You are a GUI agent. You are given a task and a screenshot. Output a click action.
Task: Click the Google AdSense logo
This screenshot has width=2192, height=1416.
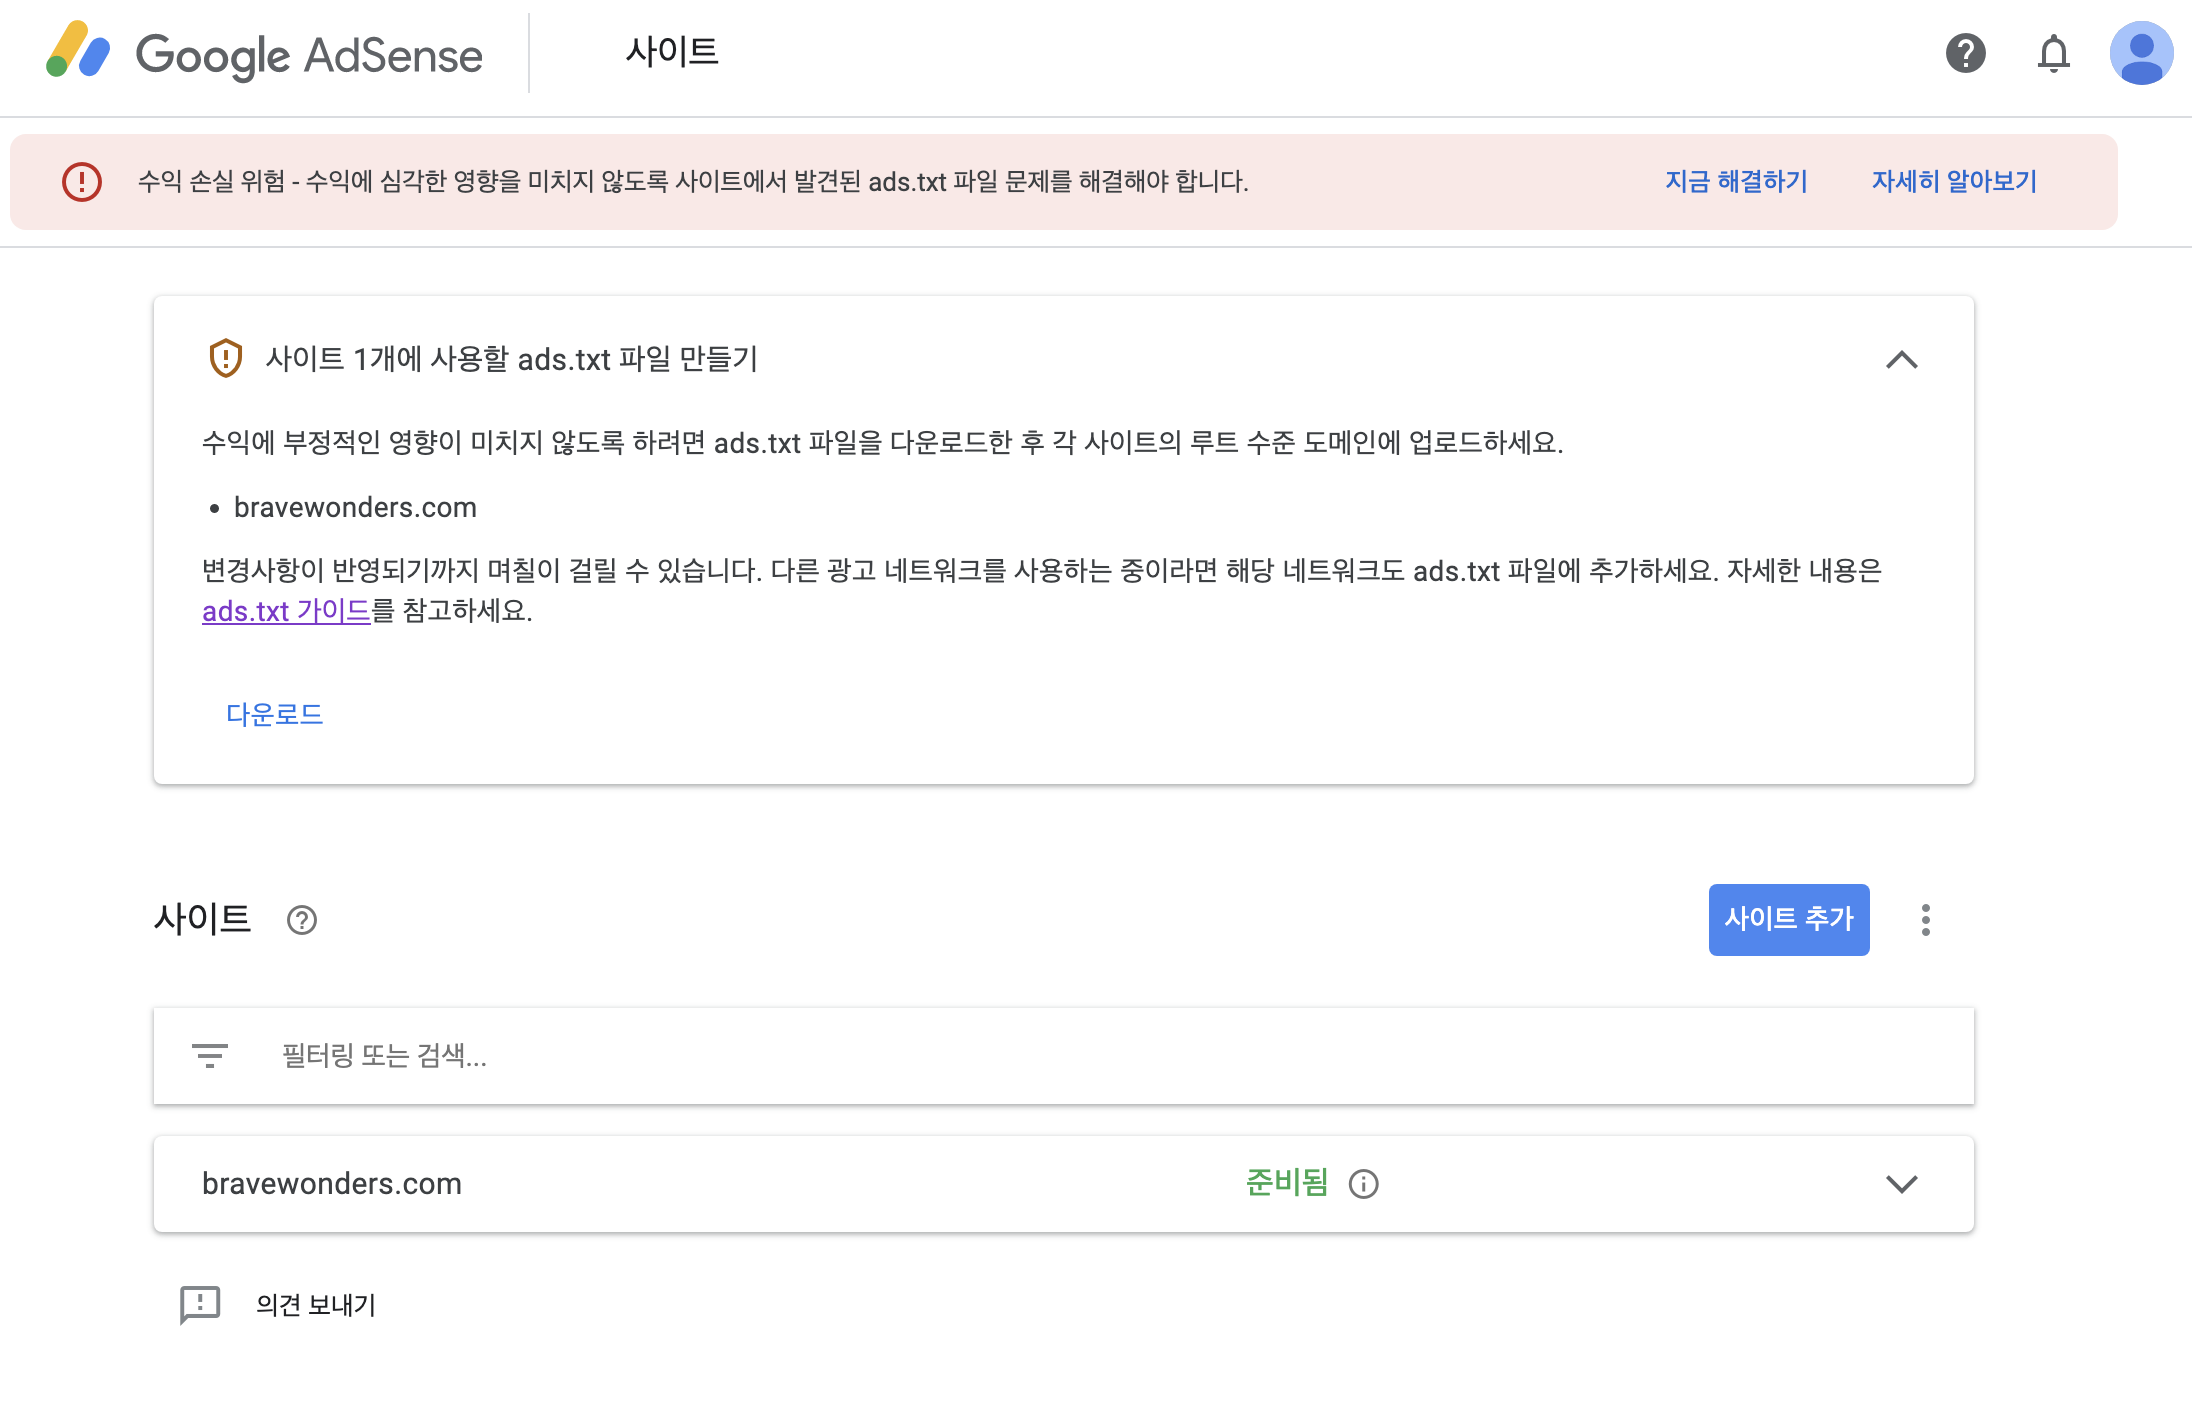[x=264, y=54]
